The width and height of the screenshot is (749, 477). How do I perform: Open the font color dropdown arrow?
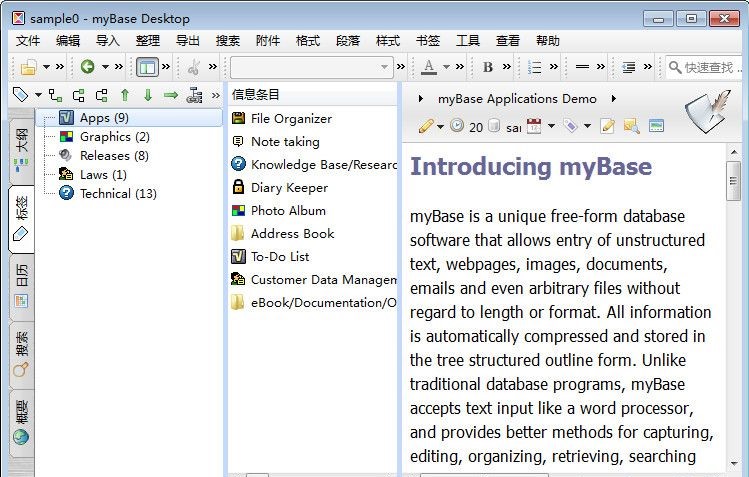pyautogui.click(x=446, y=67)
